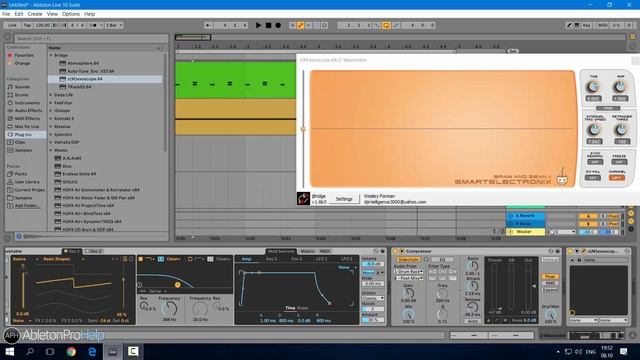Image resolution: width=640 pixels, height=360 pixels.
Task: Enable Draw Mode pencil icon
Action: (569, 25)
